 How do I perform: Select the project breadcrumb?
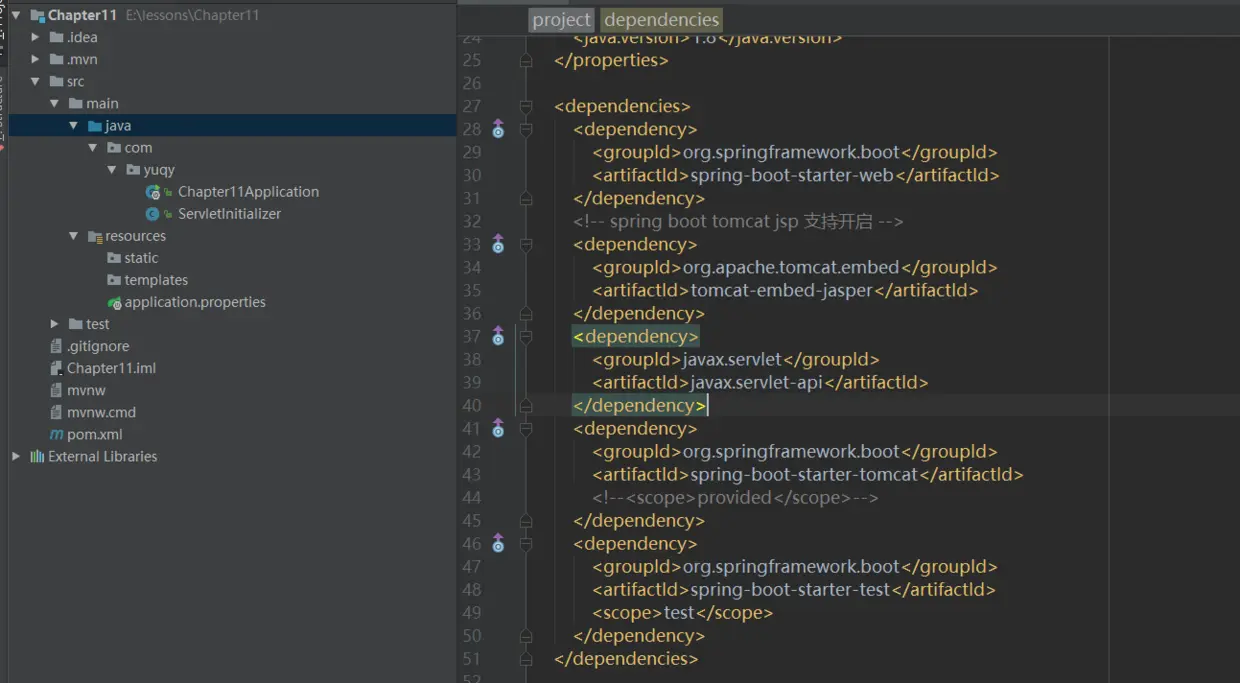(x=561, y=19)
